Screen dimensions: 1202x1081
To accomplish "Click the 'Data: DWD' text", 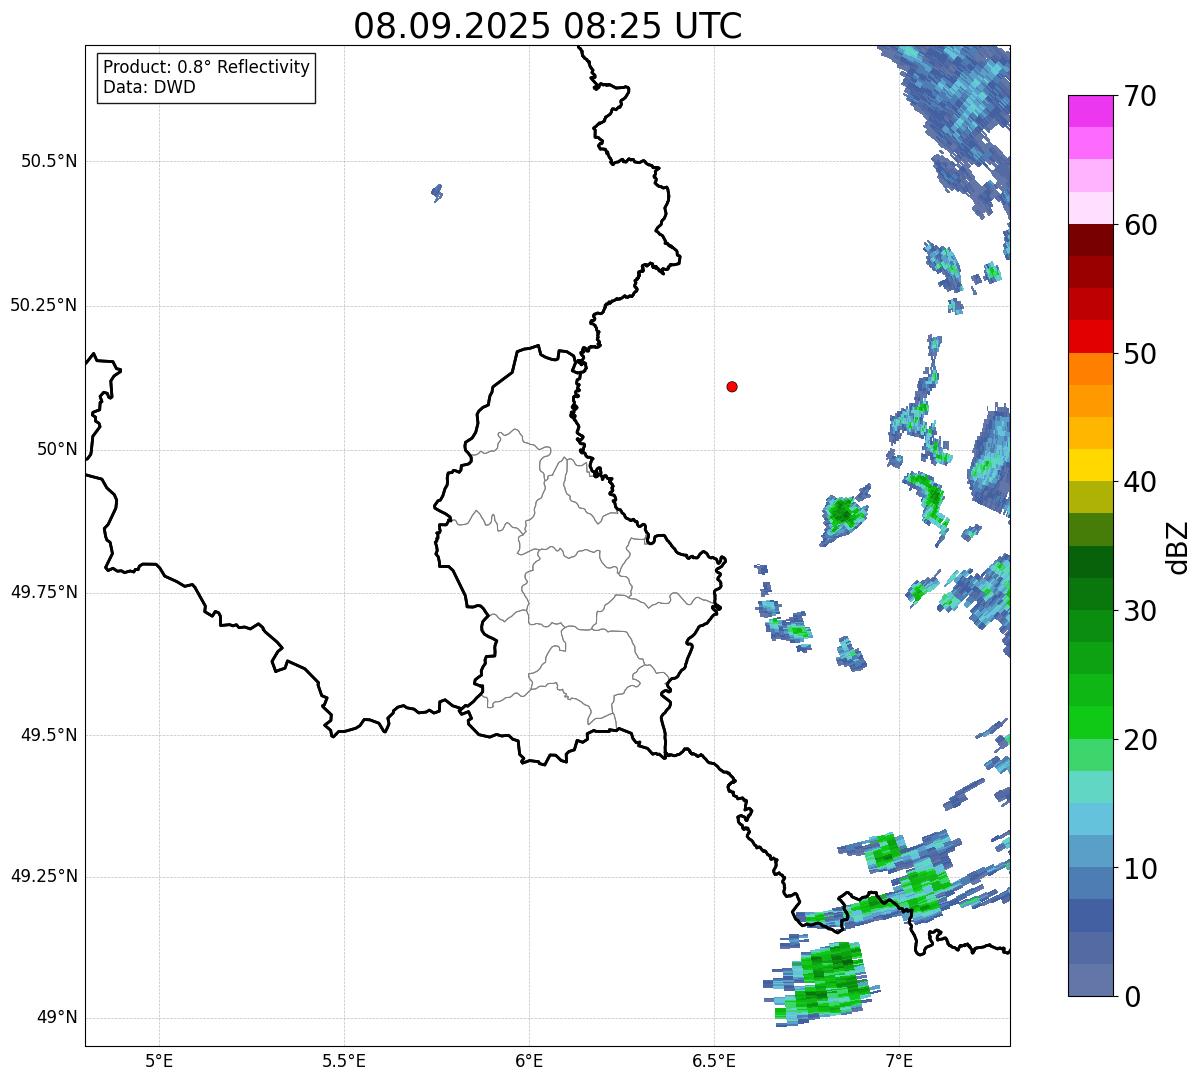I will tap(149, 87).
